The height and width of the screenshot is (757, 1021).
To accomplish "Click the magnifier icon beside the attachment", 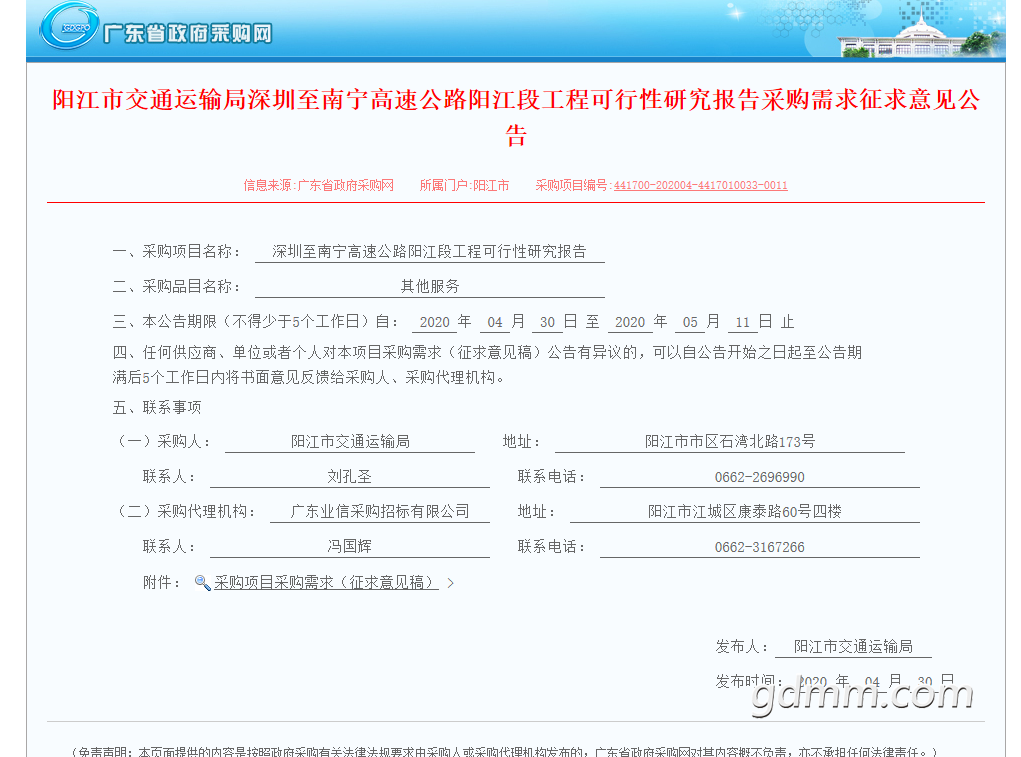I will click(202, 582).
